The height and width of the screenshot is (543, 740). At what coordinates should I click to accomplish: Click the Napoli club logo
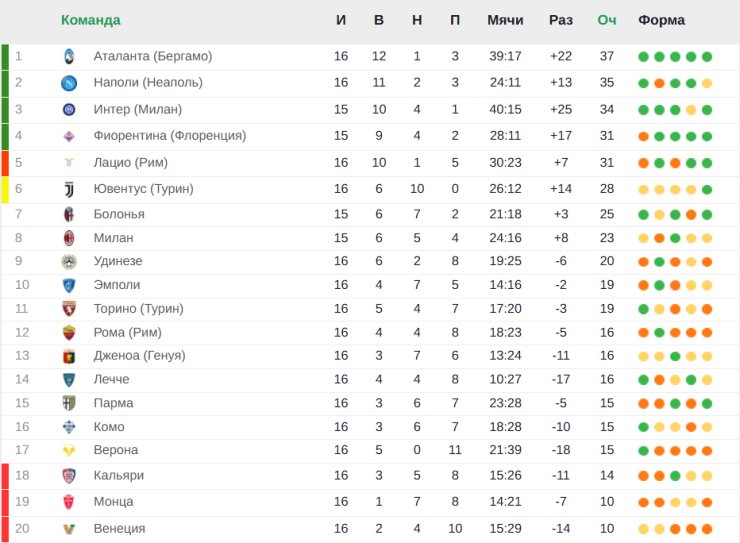[x=69, y=83]
